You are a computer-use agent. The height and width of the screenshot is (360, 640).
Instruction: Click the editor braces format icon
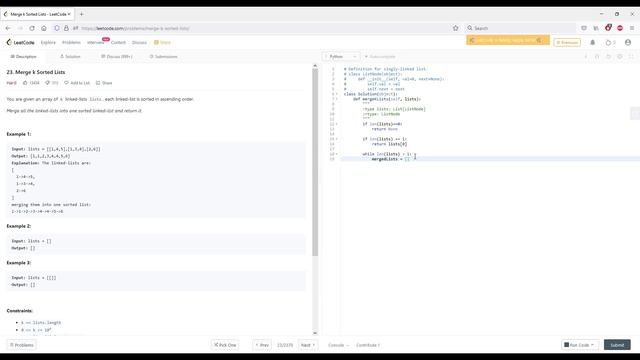click(597, 56)
